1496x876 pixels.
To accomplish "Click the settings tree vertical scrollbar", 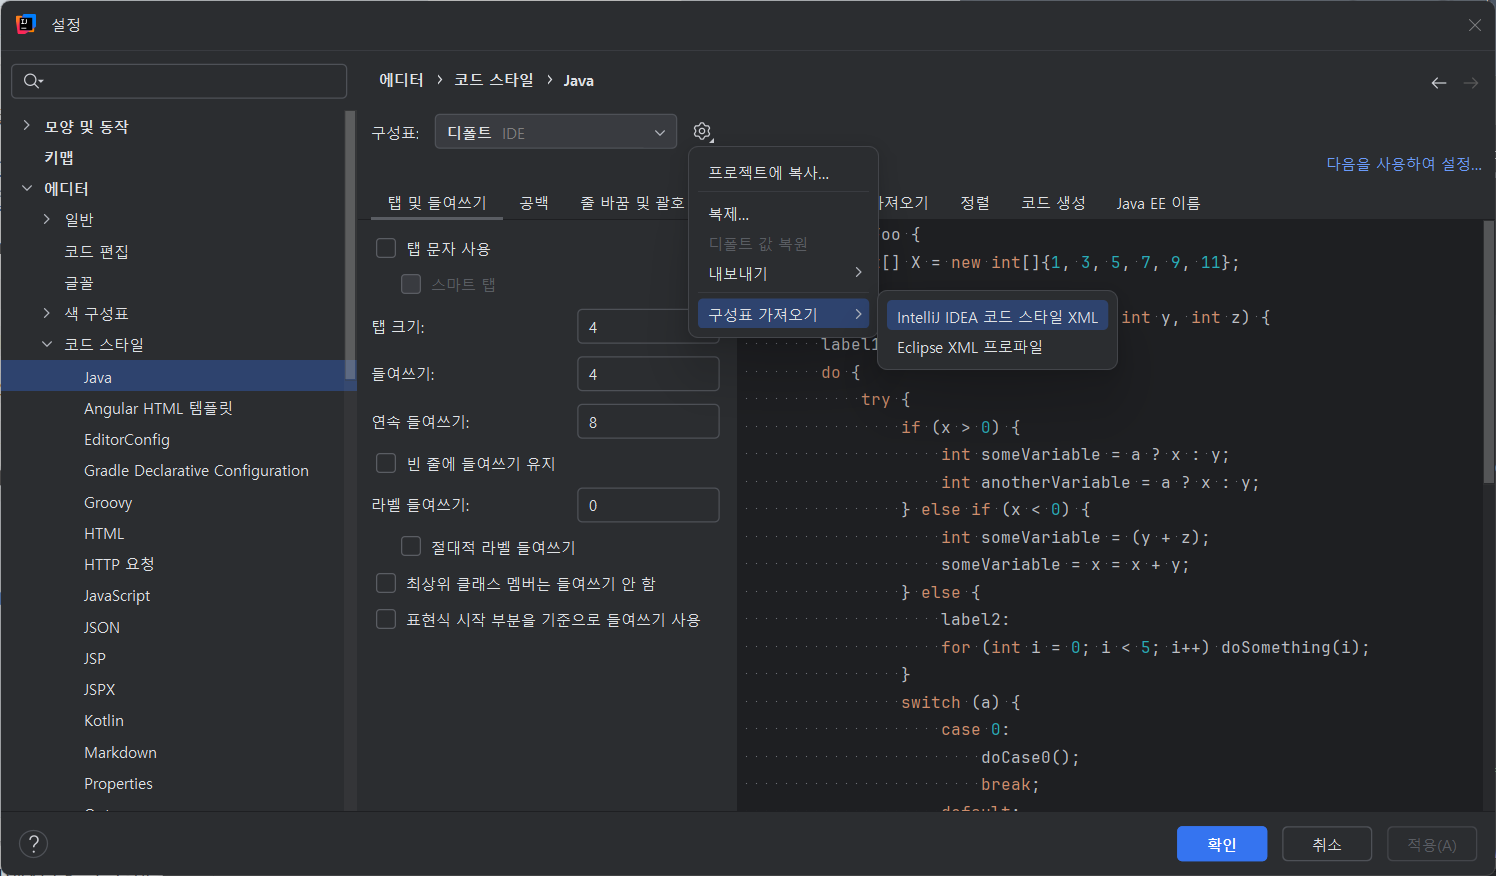I will coord(350,245).
